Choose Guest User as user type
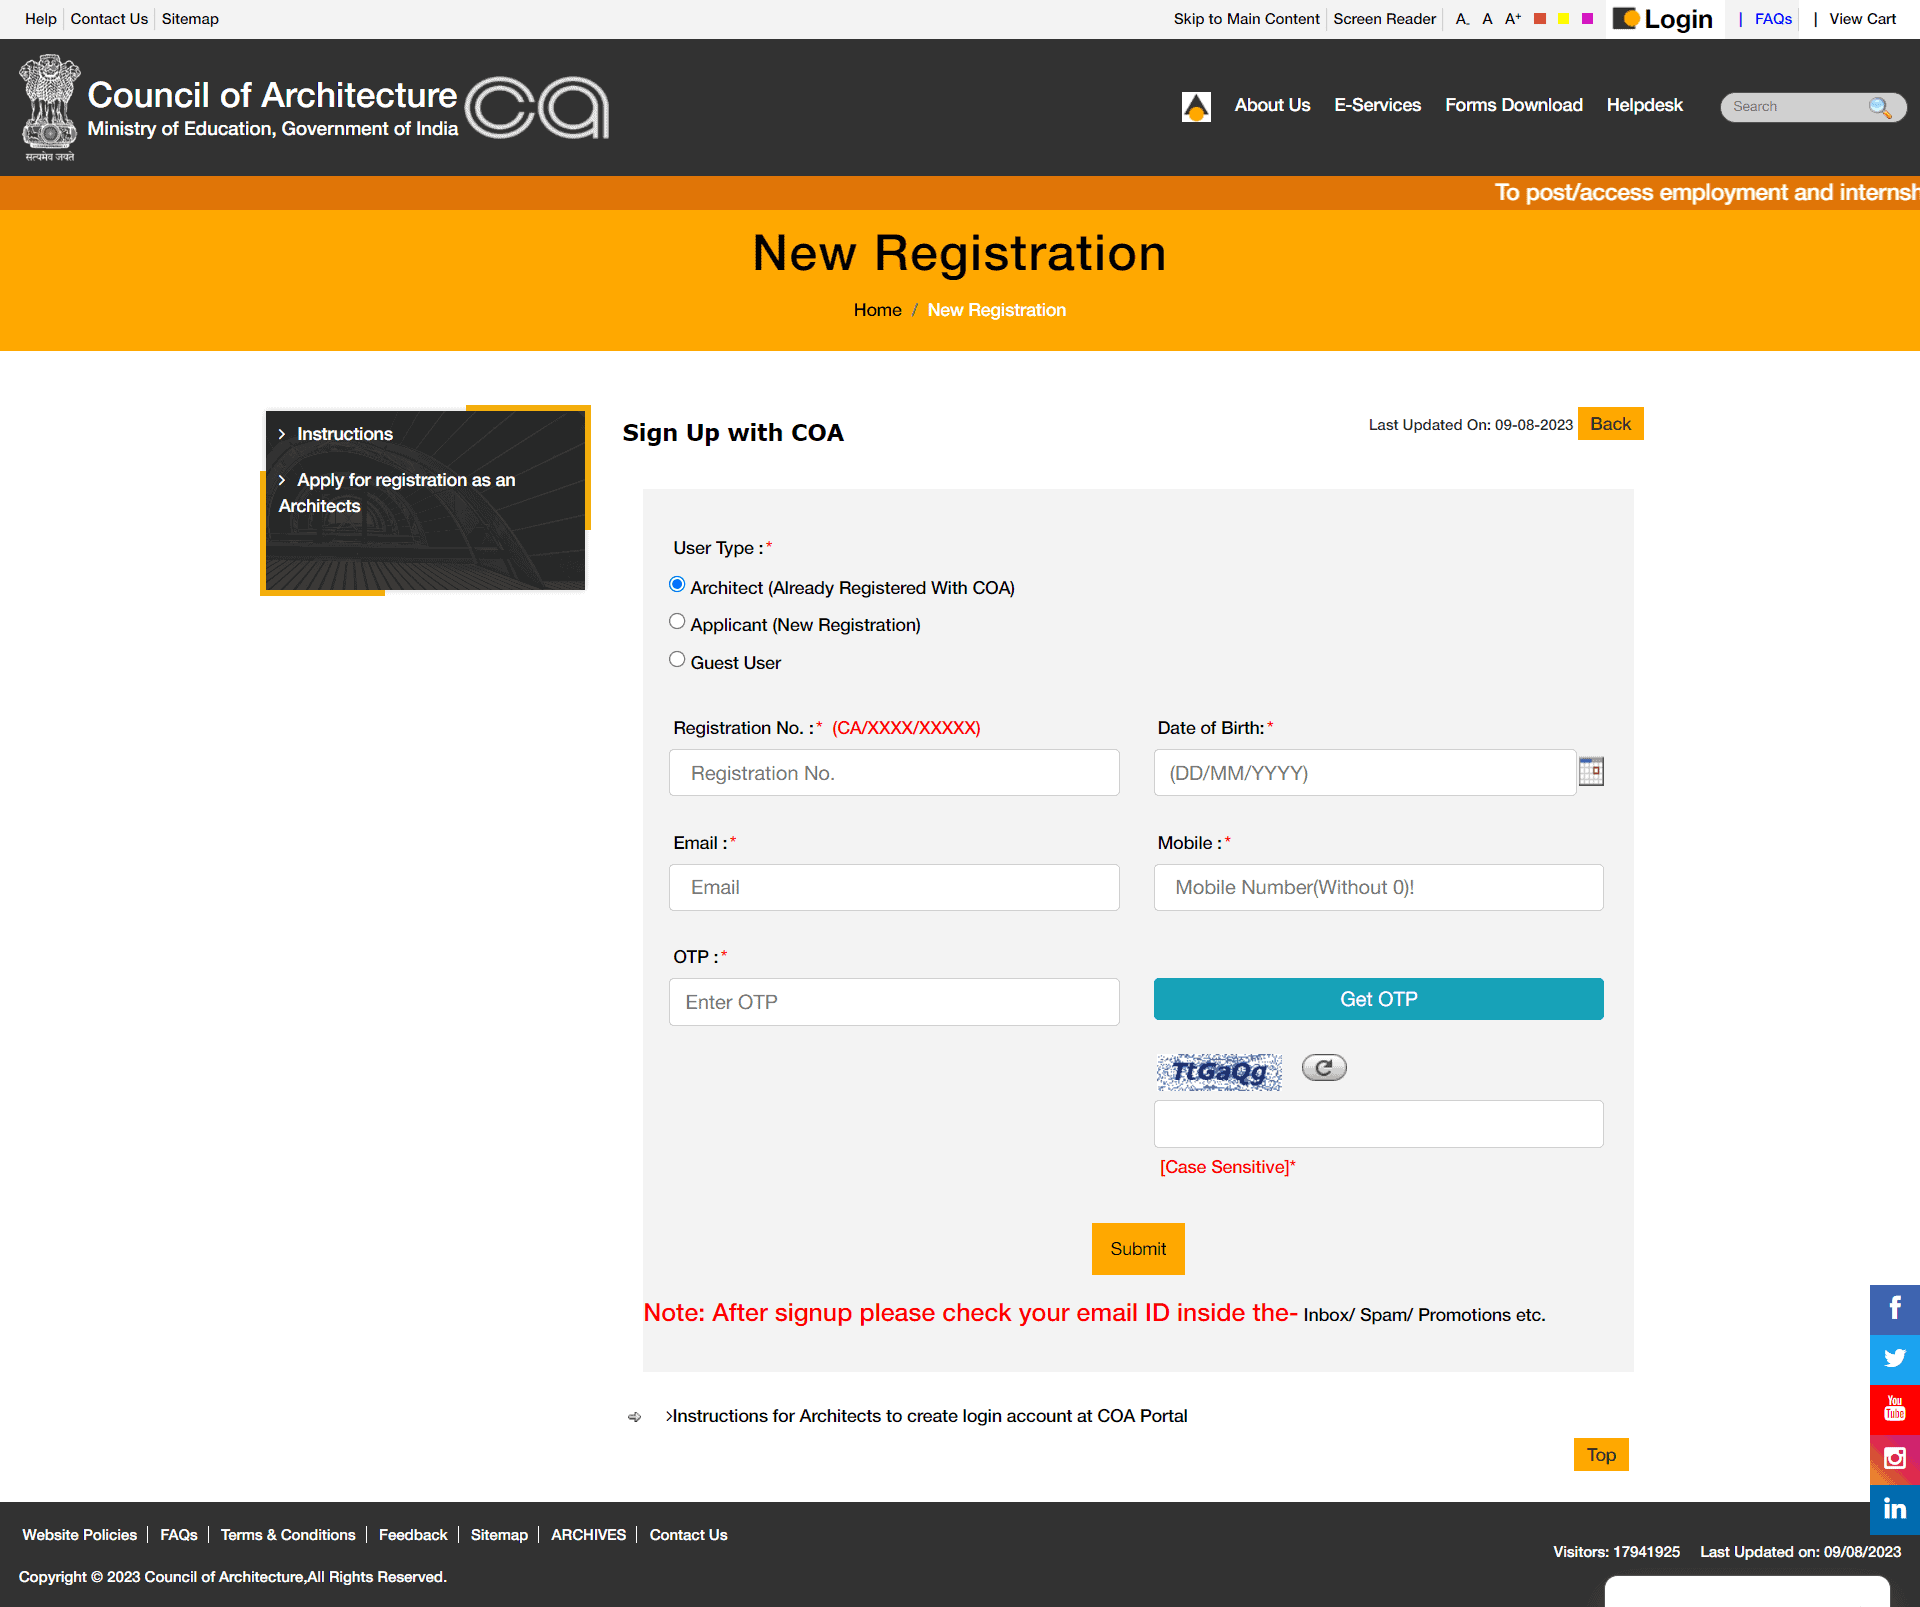The height and width of the screenshot is (1607, 1920). click(x=677, y=658)
